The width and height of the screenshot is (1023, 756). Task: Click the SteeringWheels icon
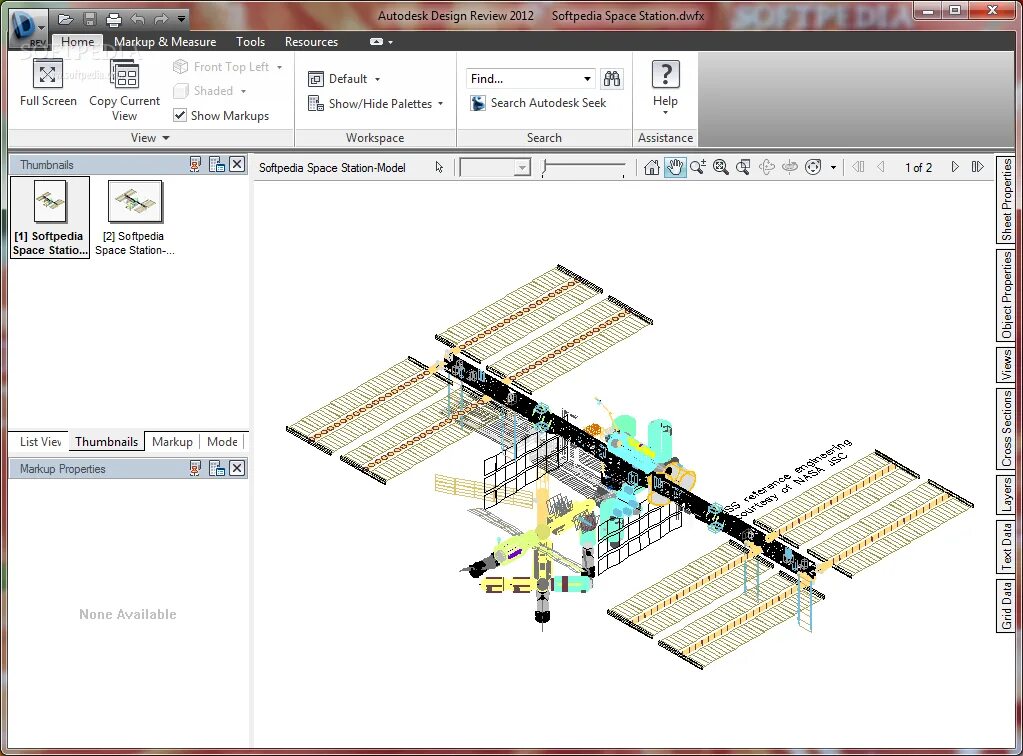tap(813, 168)
